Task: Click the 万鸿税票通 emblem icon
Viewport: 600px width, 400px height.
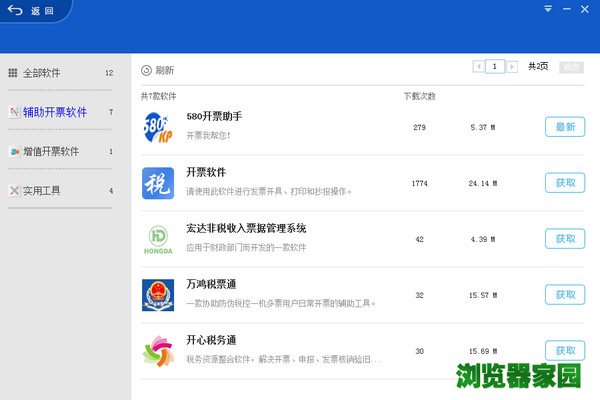Action: [x=158, y=295]
